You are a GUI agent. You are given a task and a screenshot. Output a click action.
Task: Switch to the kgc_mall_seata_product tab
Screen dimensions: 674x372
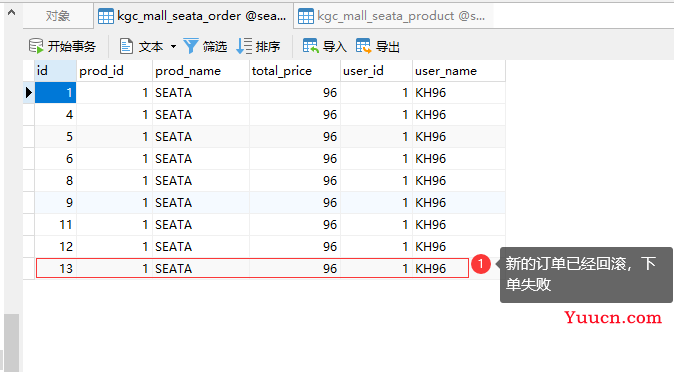coord(393,16)
